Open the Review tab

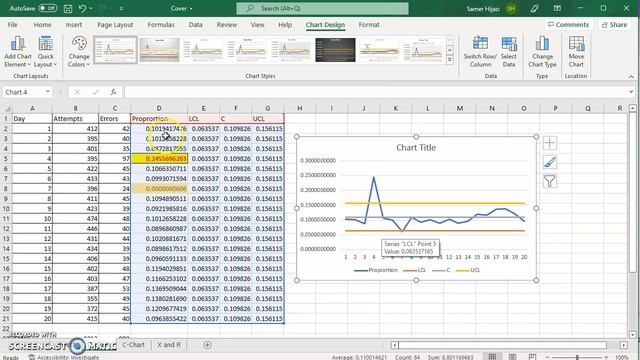pos(227,24)
